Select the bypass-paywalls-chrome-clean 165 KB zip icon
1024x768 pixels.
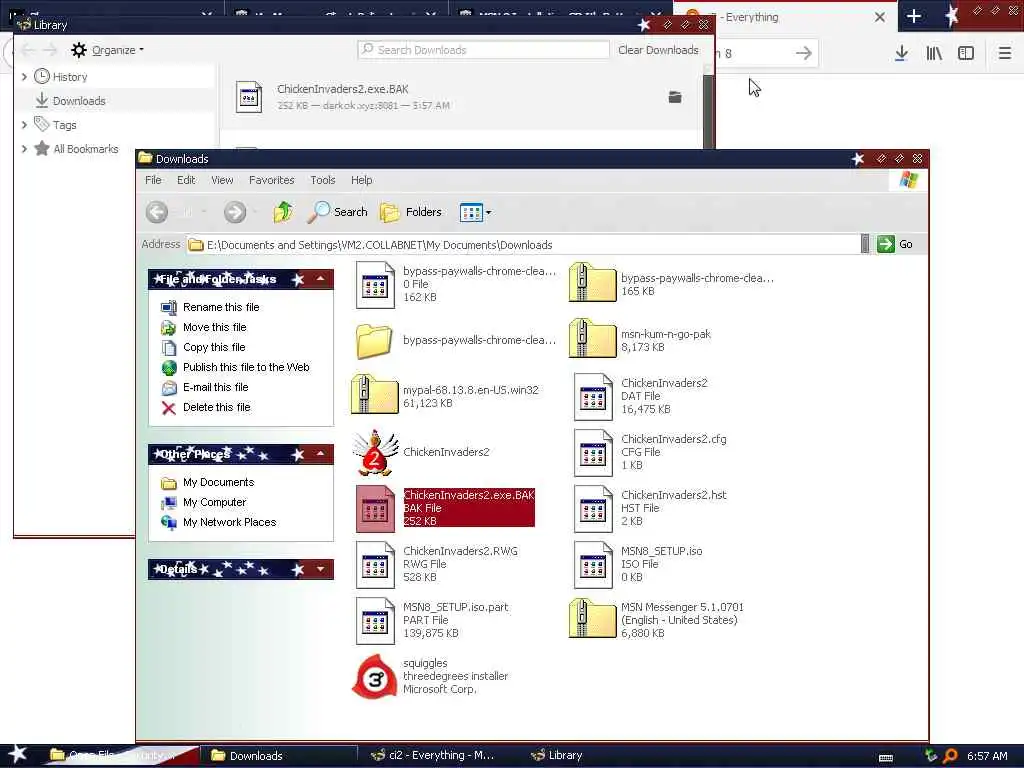point(592,283)
